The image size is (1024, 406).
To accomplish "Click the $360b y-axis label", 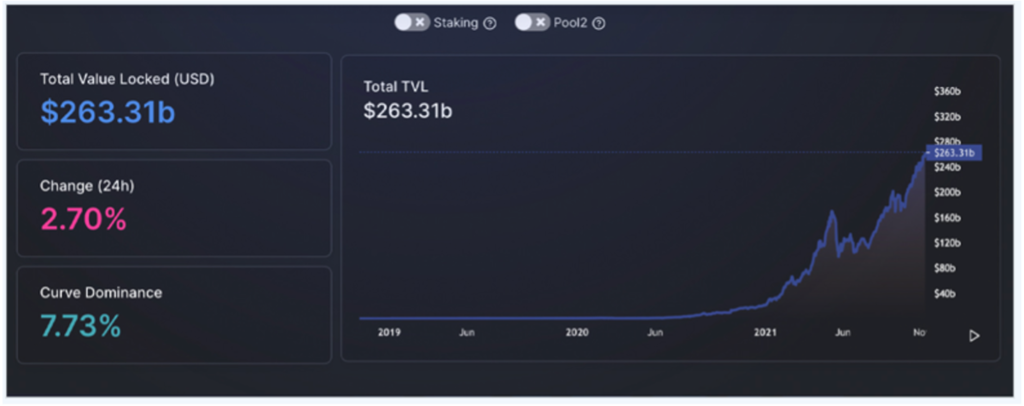I will [x=947, y=91].
